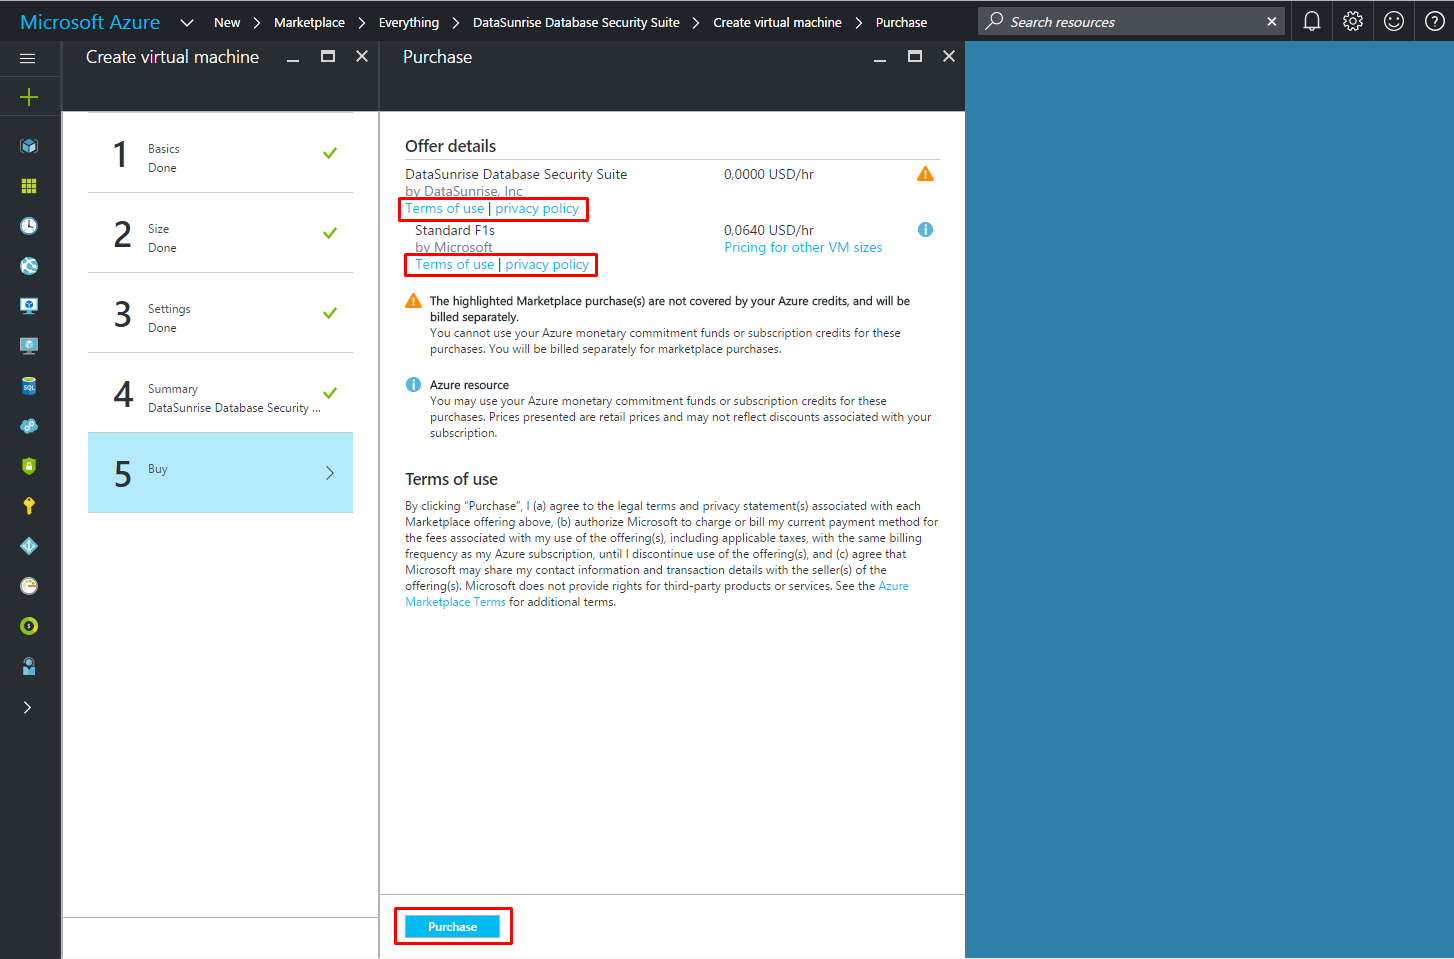Image resolution: width=1454 pixels, height=959 pixels.
Task: Click the Offer details heading
Action: click(x=450, y=146)
